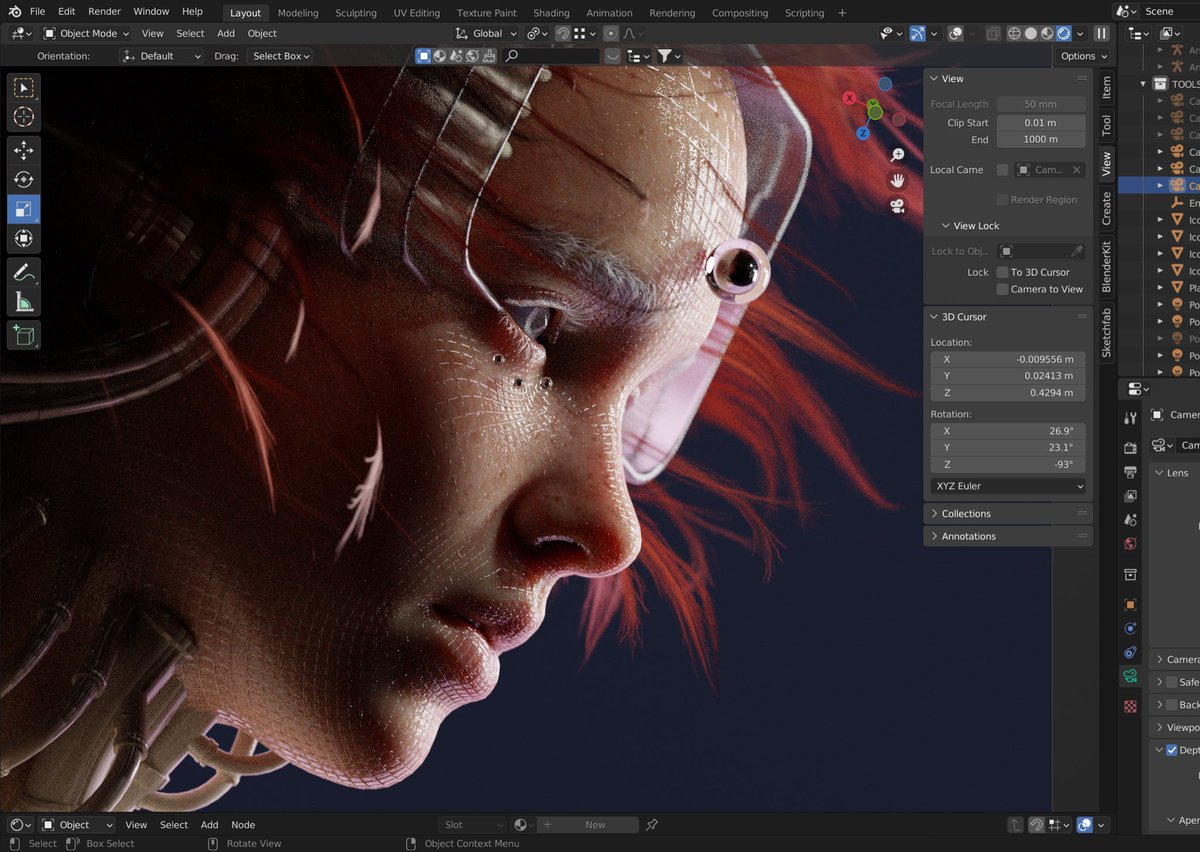Open shader editor Node menu
Screen dimensions: 1200x852
[x=243, y=825]
